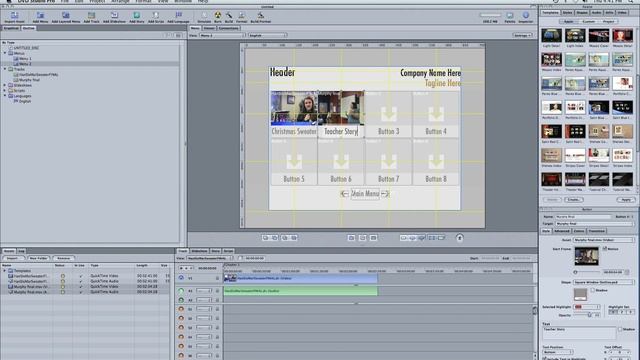Click the Button 3 drop zone arrow

click(x=389, y=114)
